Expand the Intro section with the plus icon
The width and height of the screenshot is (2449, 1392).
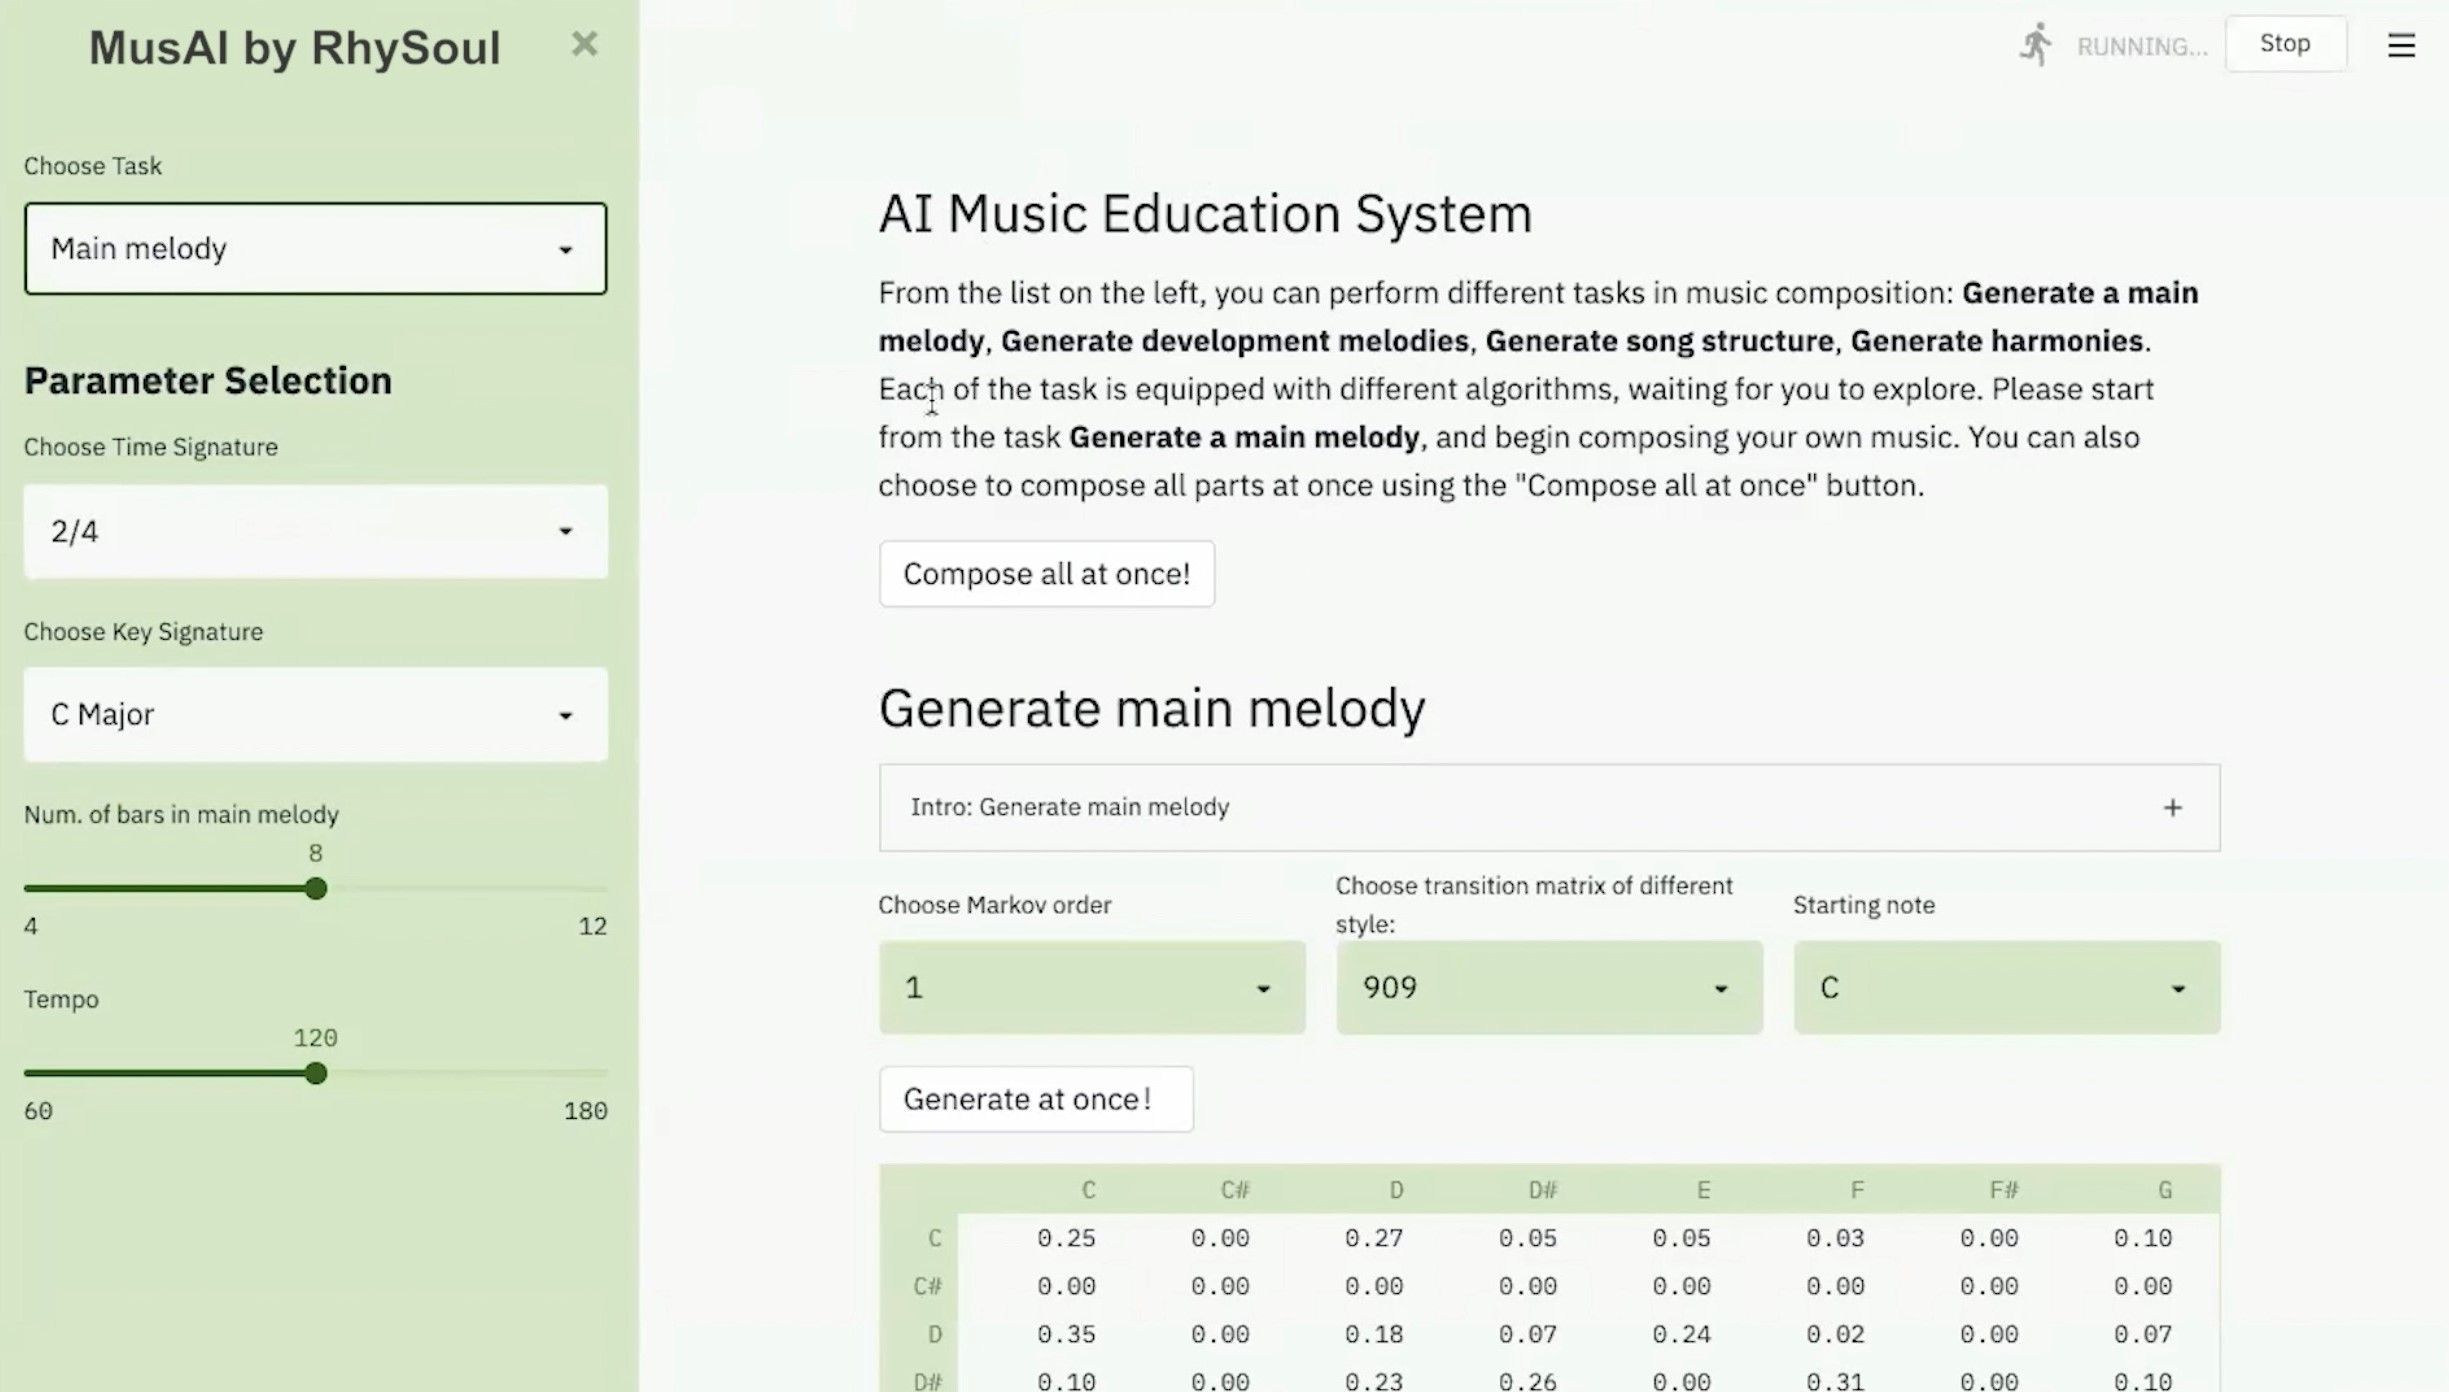(2172, 808)
